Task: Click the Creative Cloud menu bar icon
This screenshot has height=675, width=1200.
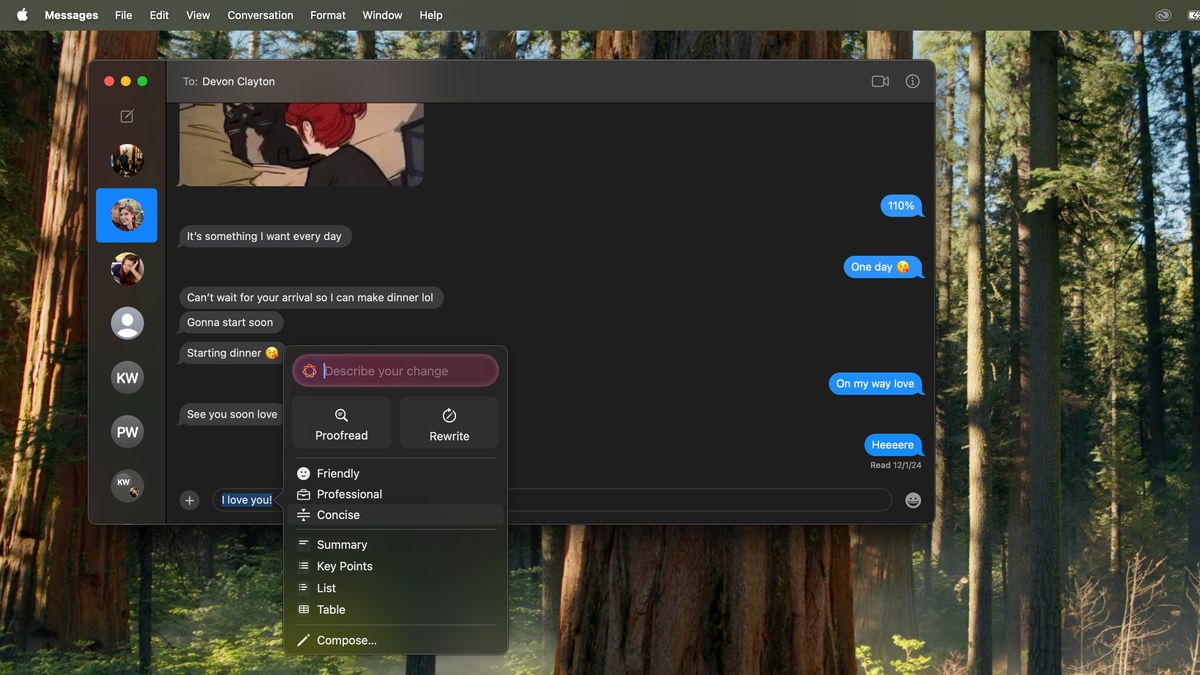Action: [x=1162, y=15]
